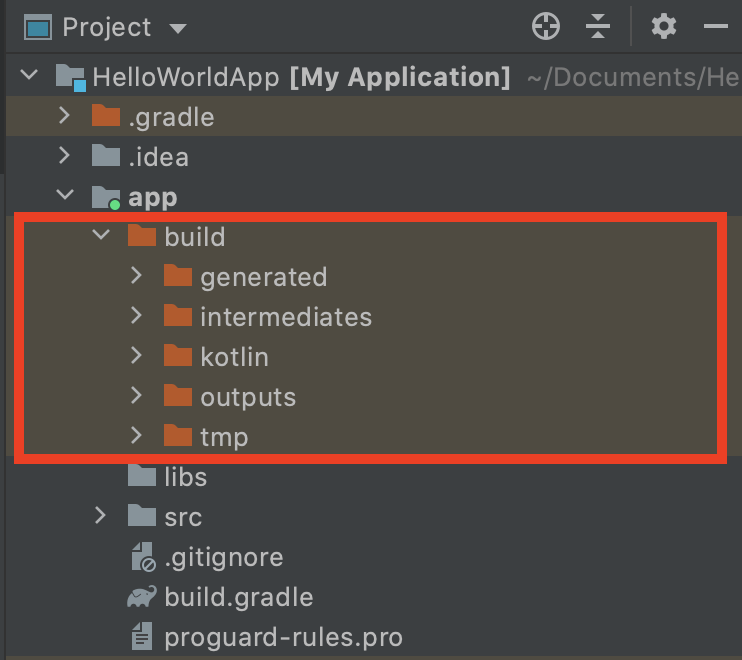Expand the tmp folder arrow
Viewport: 742px width, 660px height.
point(136,435)
